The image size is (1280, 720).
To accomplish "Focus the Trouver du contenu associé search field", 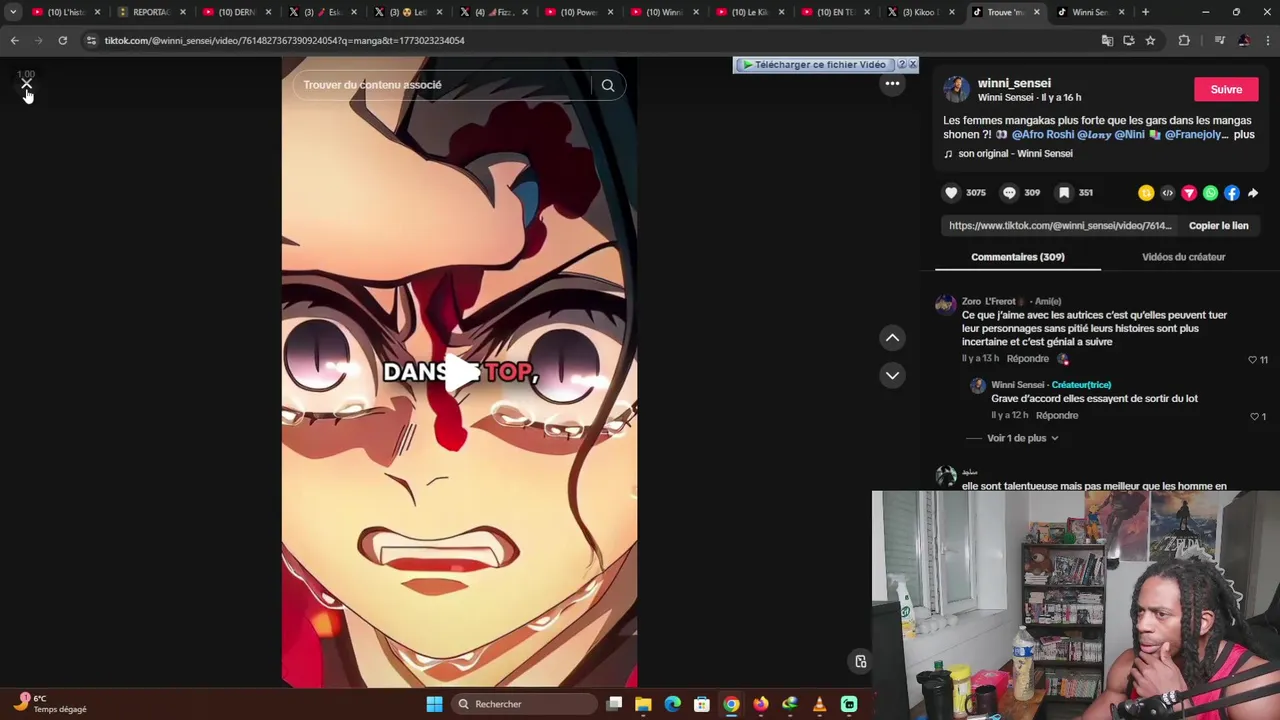I will 440,85.
